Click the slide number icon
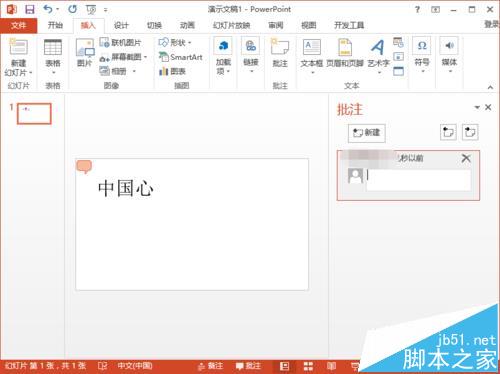This screenshot has height=374, width=500. (398, 57)
